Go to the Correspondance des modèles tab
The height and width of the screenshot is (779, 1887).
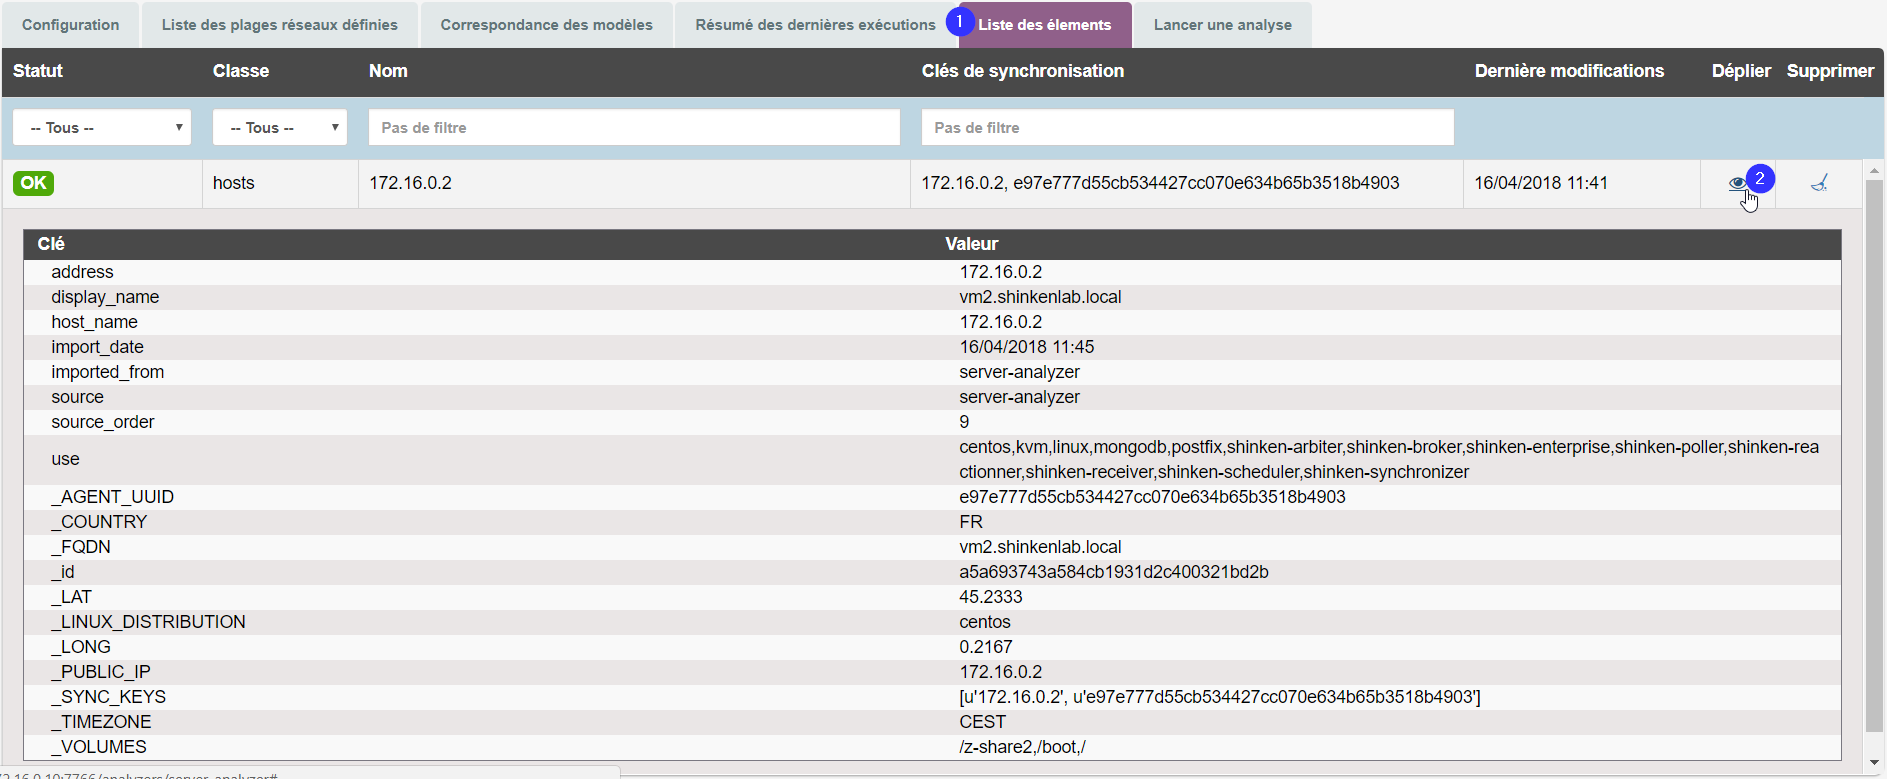(x=546, y=25)
